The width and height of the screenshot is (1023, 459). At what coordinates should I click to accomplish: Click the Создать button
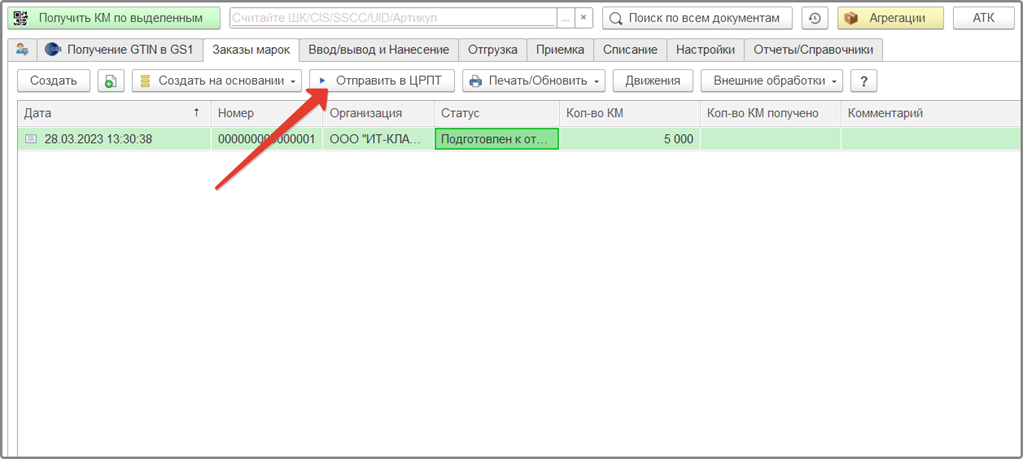[53, 81]
